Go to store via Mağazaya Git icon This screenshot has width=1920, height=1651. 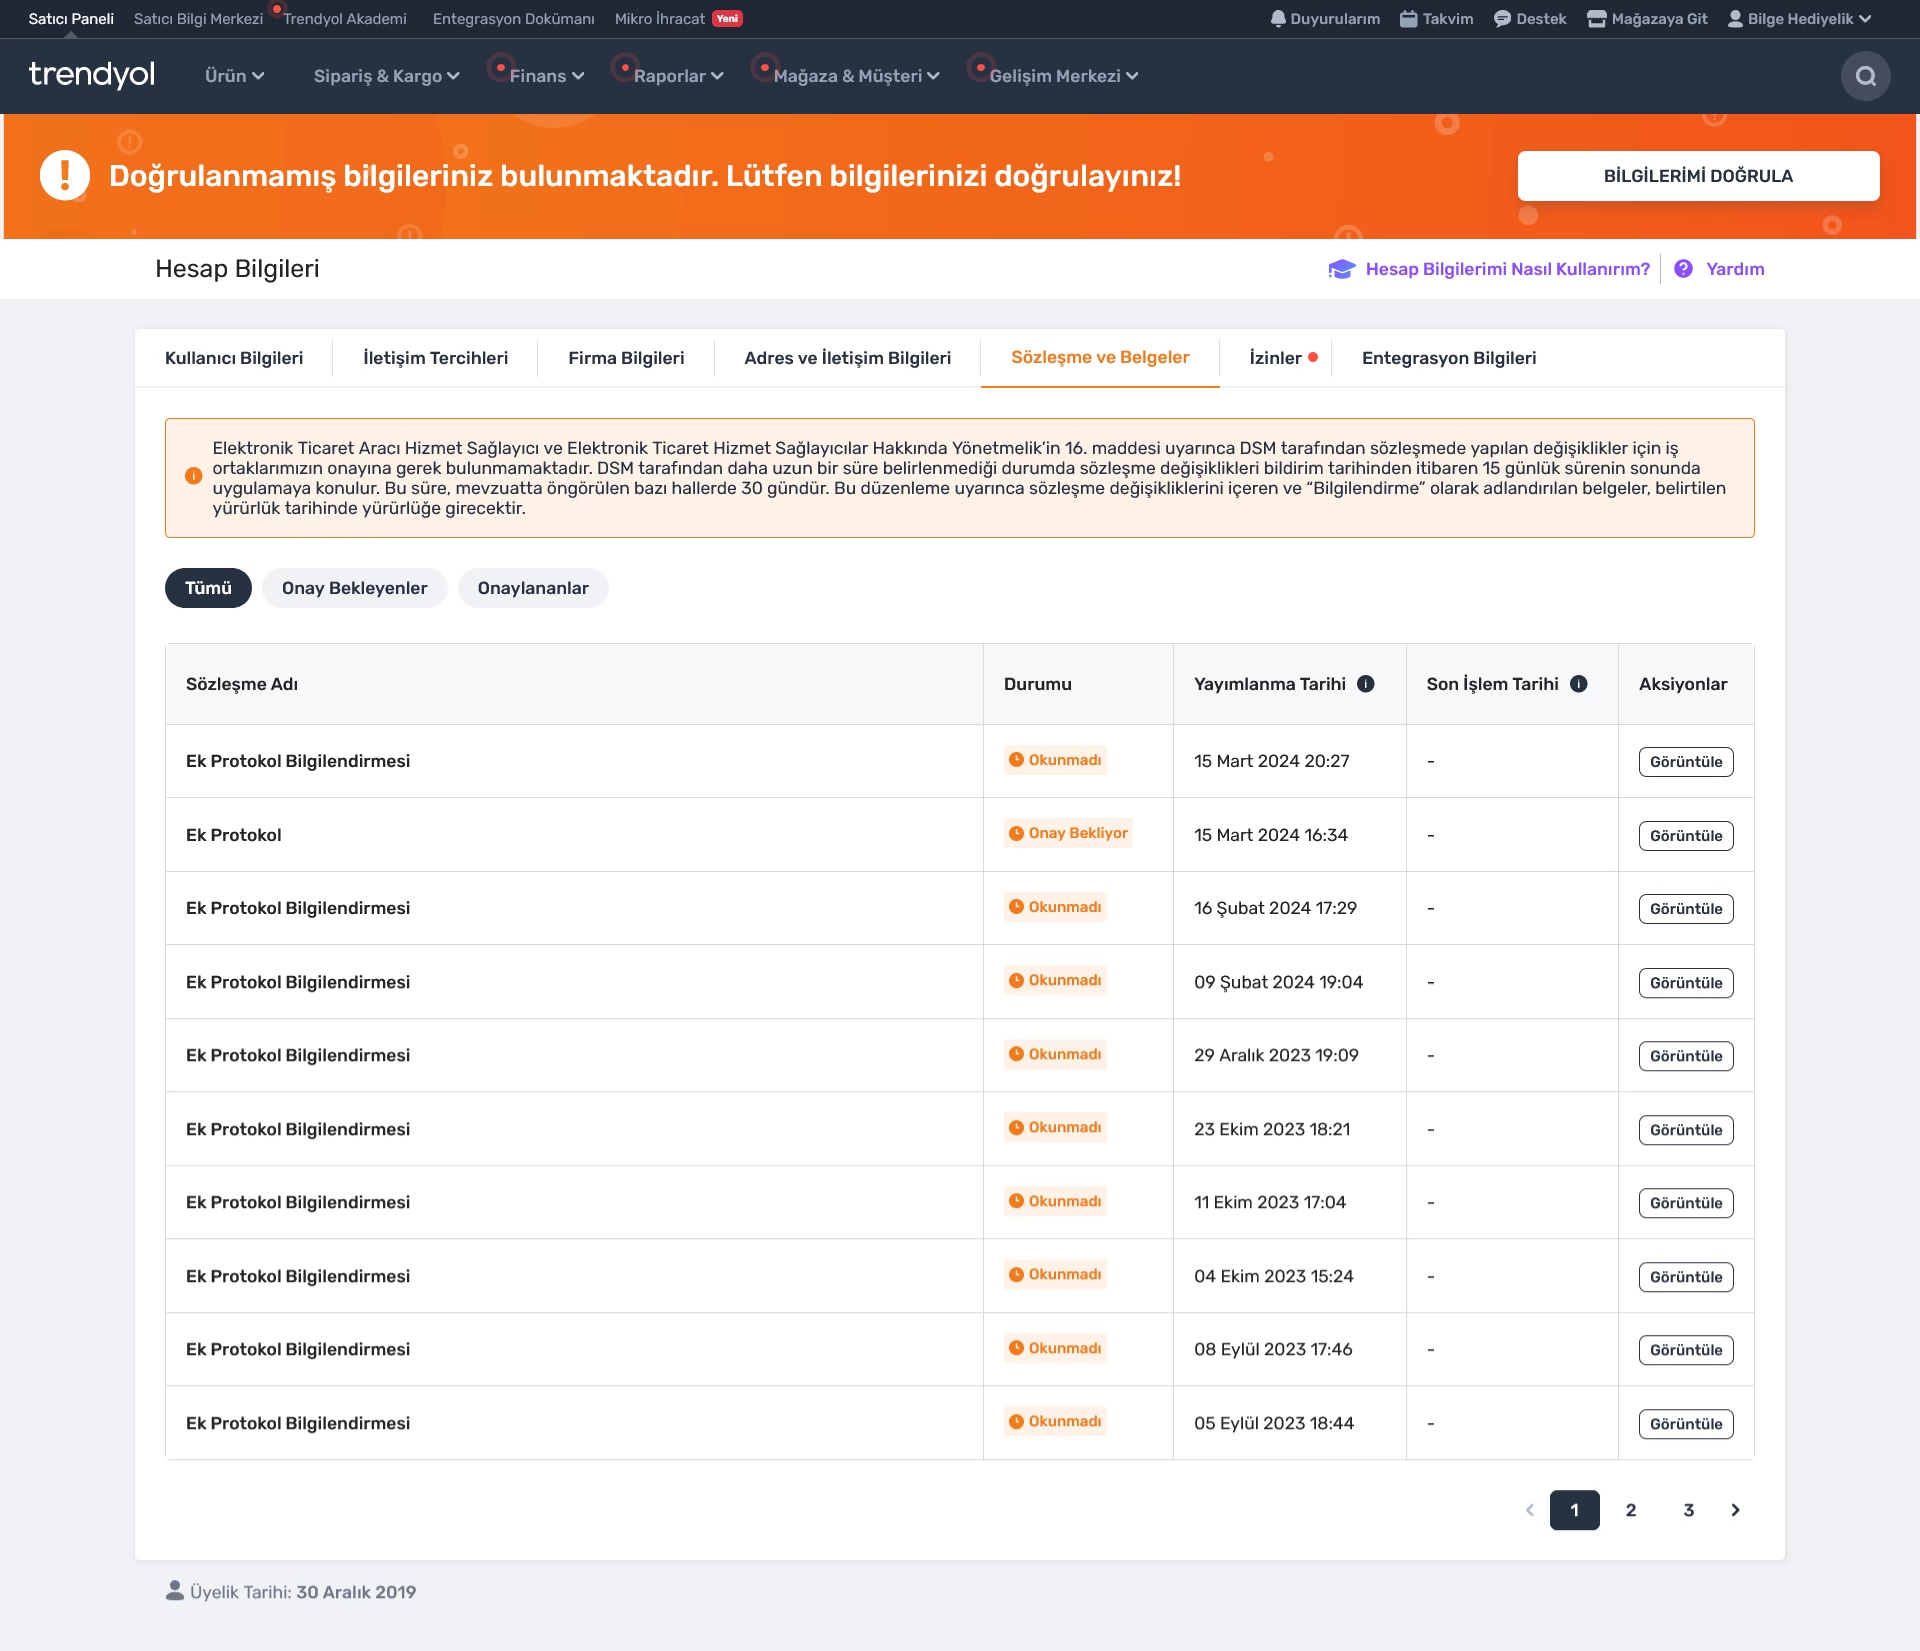point(1596,19)
